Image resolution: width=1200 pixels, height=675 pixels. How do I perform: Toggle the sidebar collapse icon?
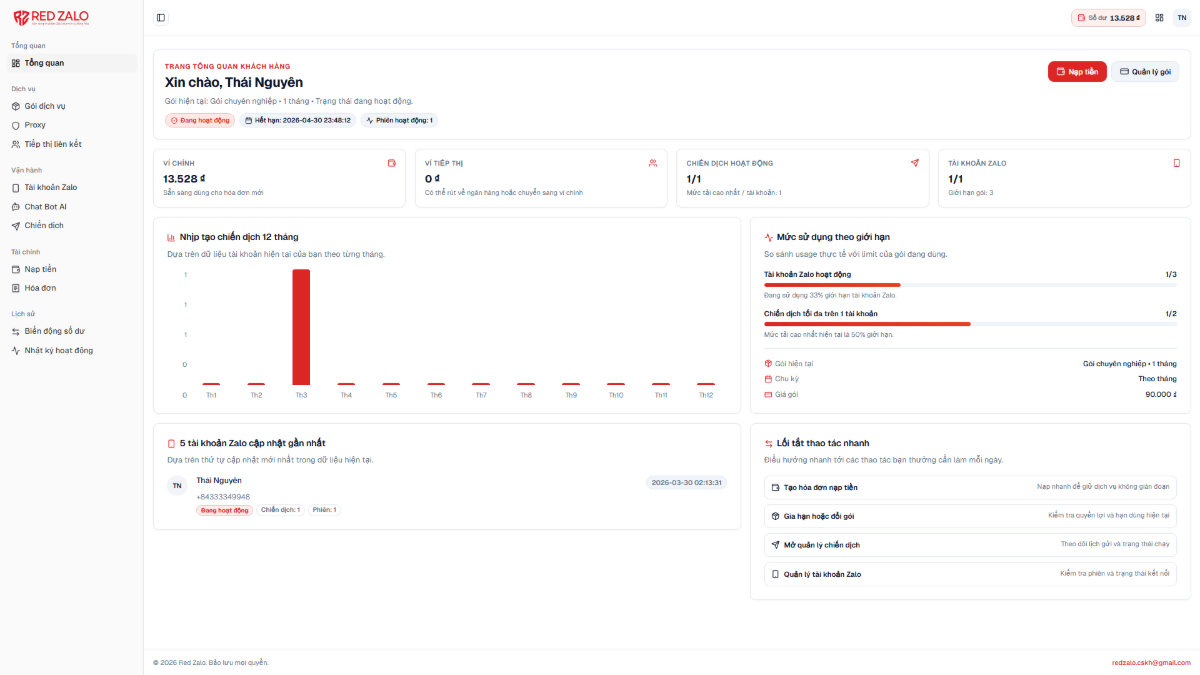[161, 17]
